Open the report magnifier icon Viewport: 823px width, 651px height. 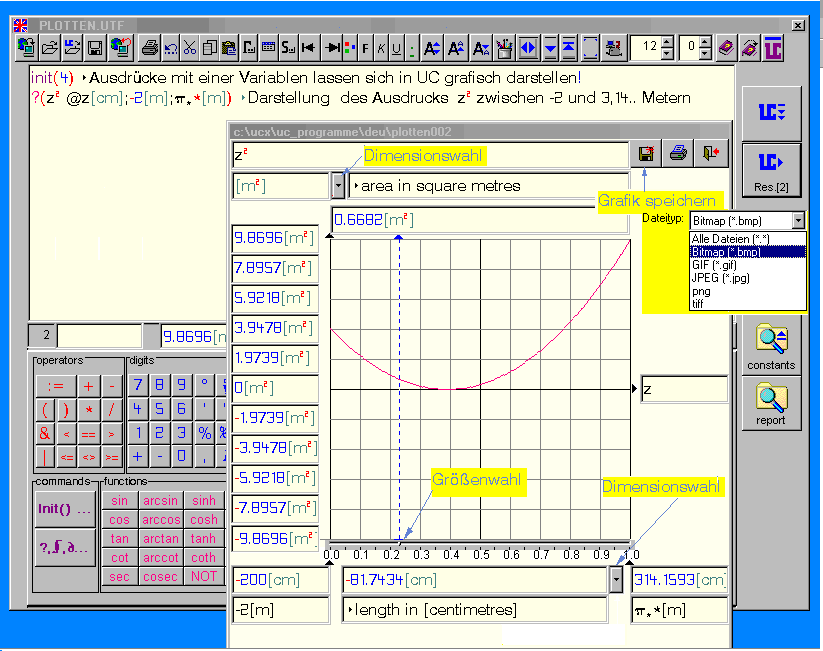[x=771, y=403]
